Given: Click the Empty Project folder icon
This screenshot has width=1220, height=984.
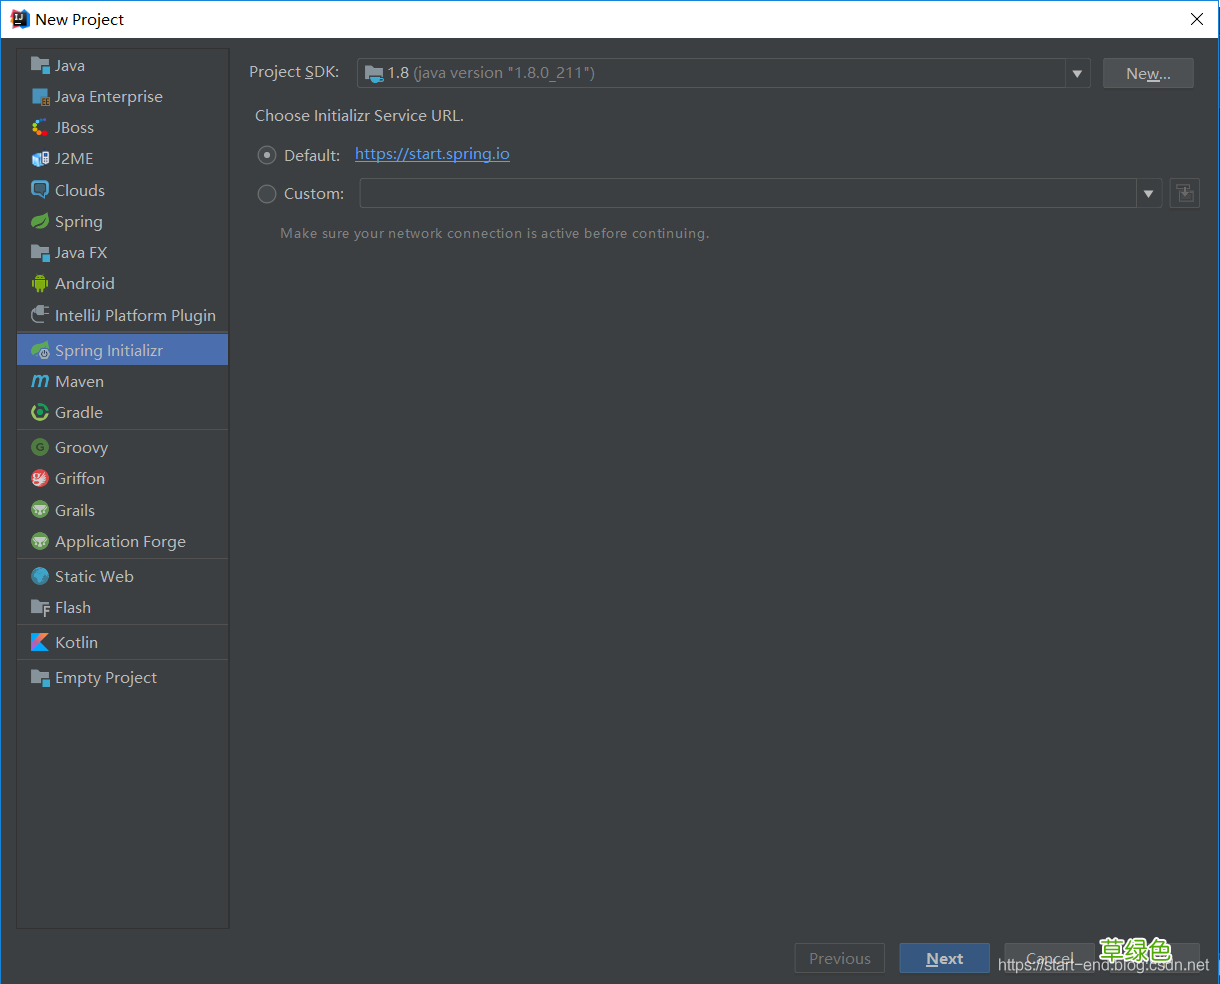Looking at the screenshot, I should pyautogui.click(x=40, y=677).
